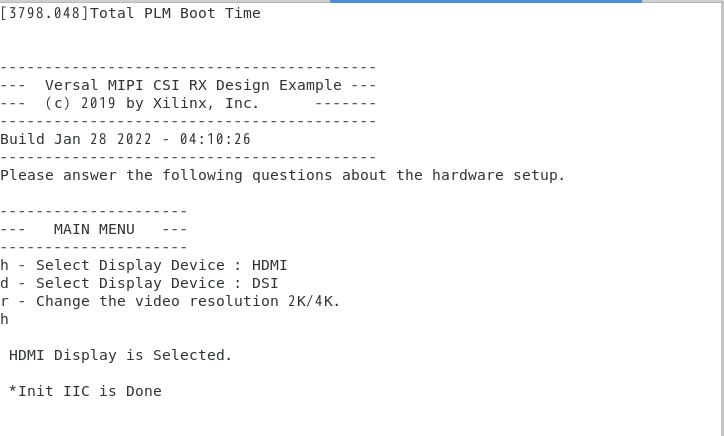Click the word 'HDMI' in the menu option
This screenshot has height=436, width=724.
pyautogui.click(x=269, y=266)
